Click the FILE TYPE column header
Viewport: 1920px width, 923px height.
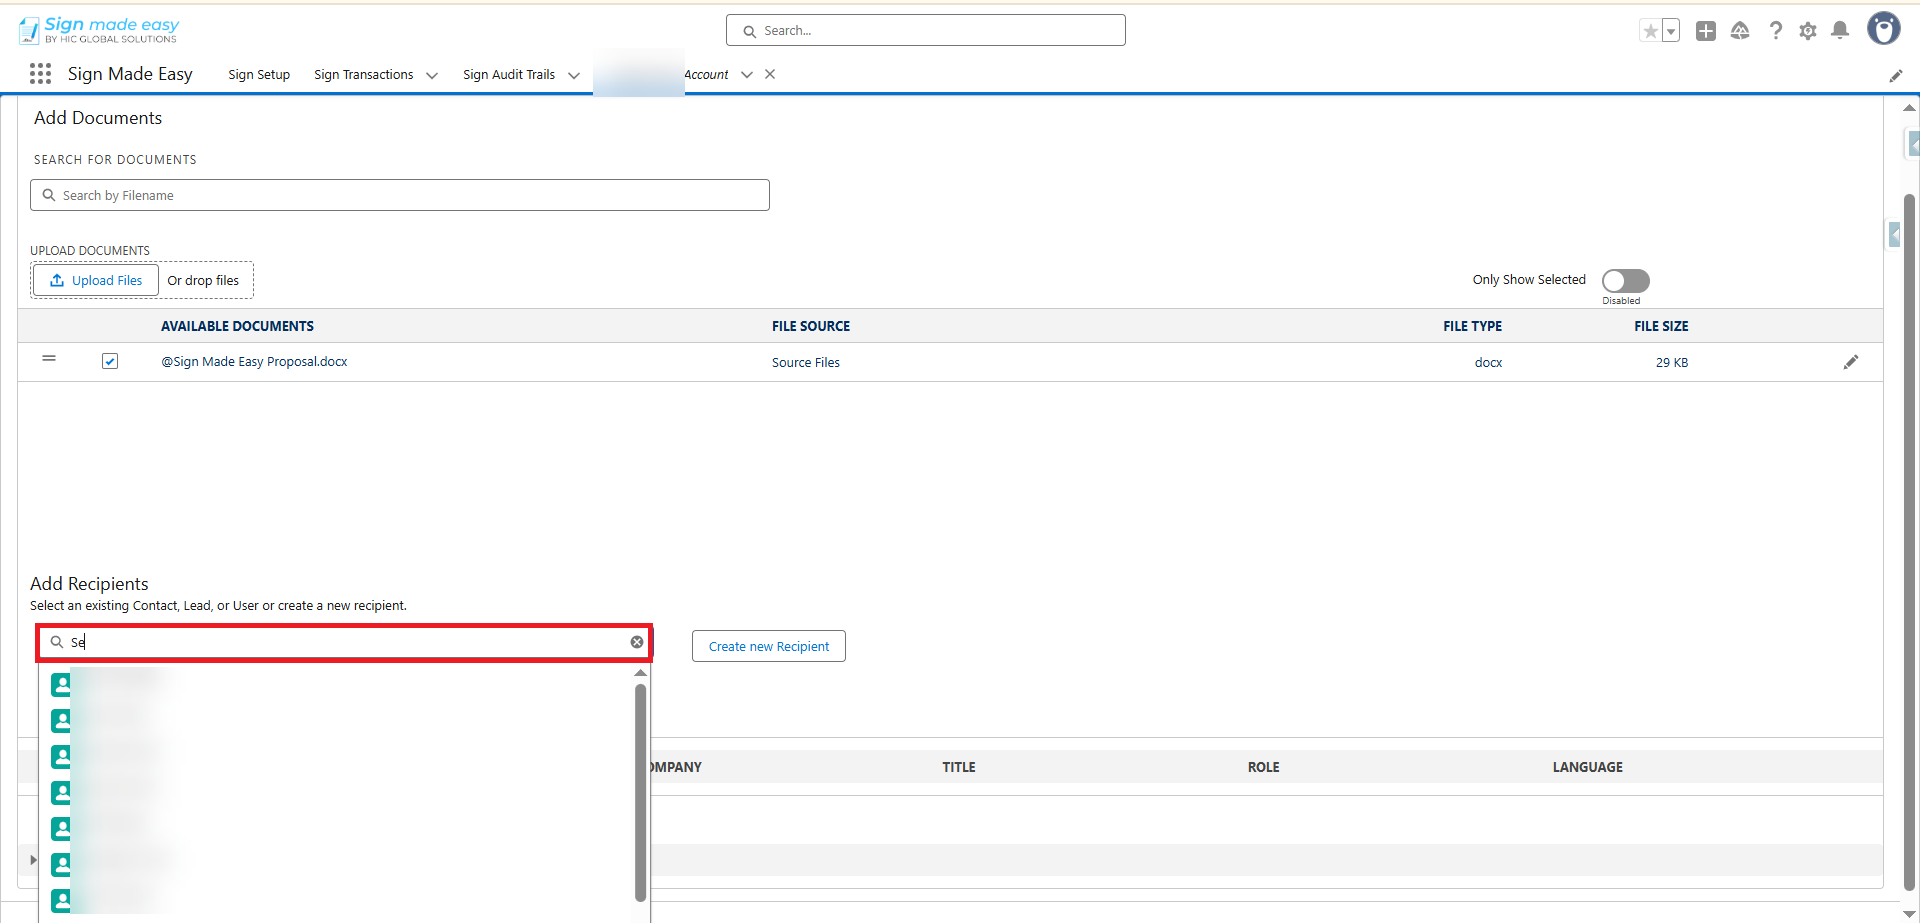point(1472,326)
